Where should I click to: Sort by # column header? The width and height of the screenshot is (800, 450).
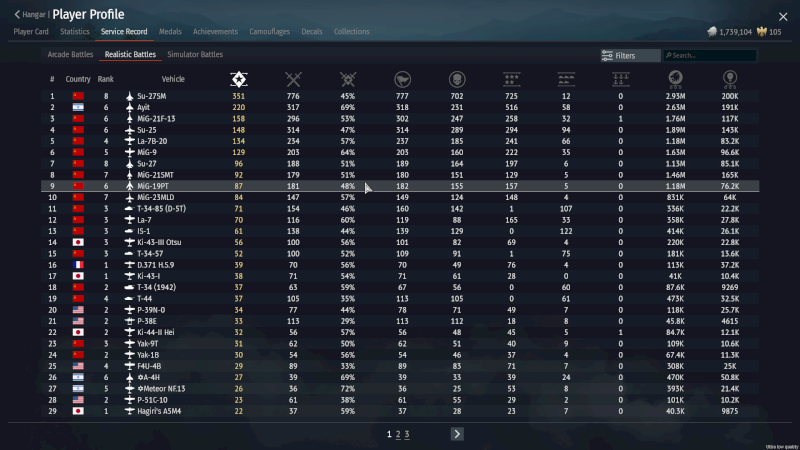[x=52, y=79]
